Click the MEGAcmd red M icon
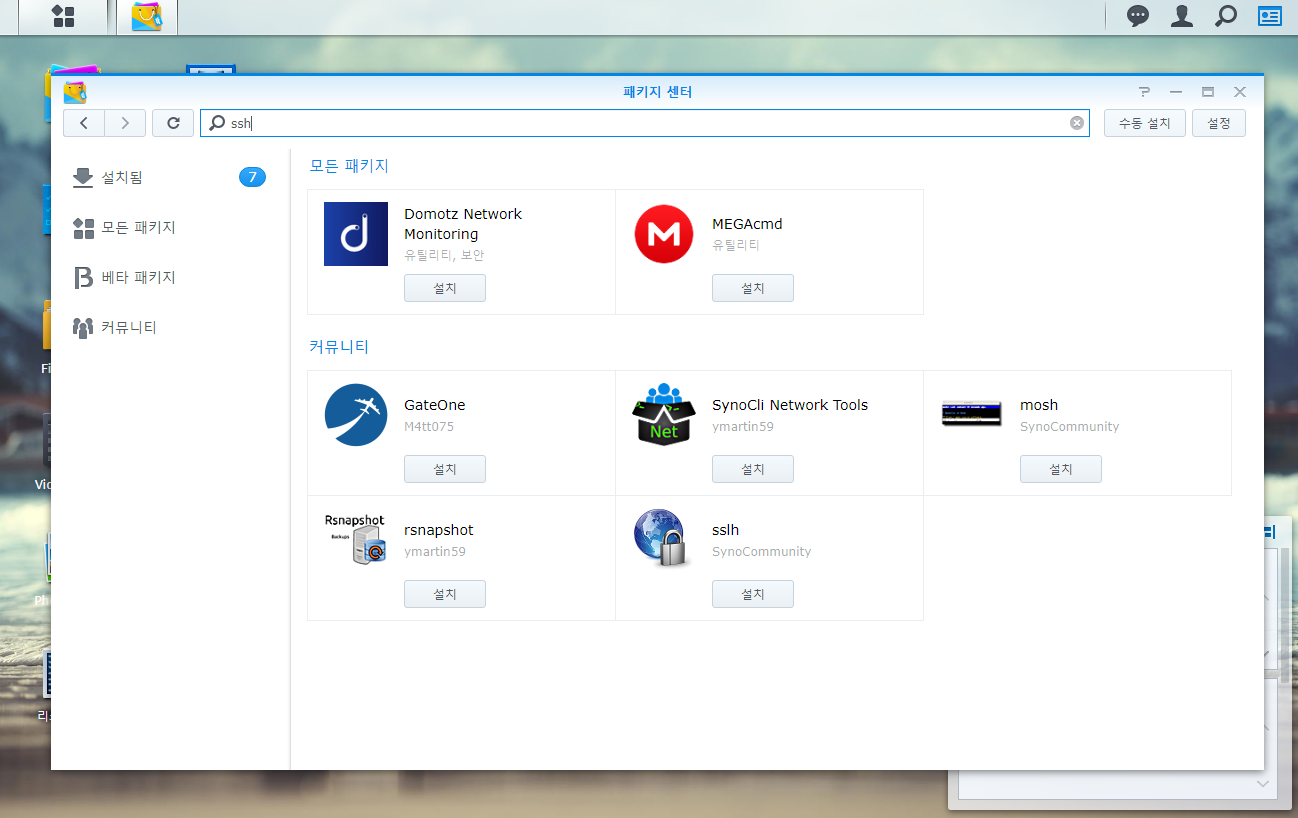 (664, 234)
